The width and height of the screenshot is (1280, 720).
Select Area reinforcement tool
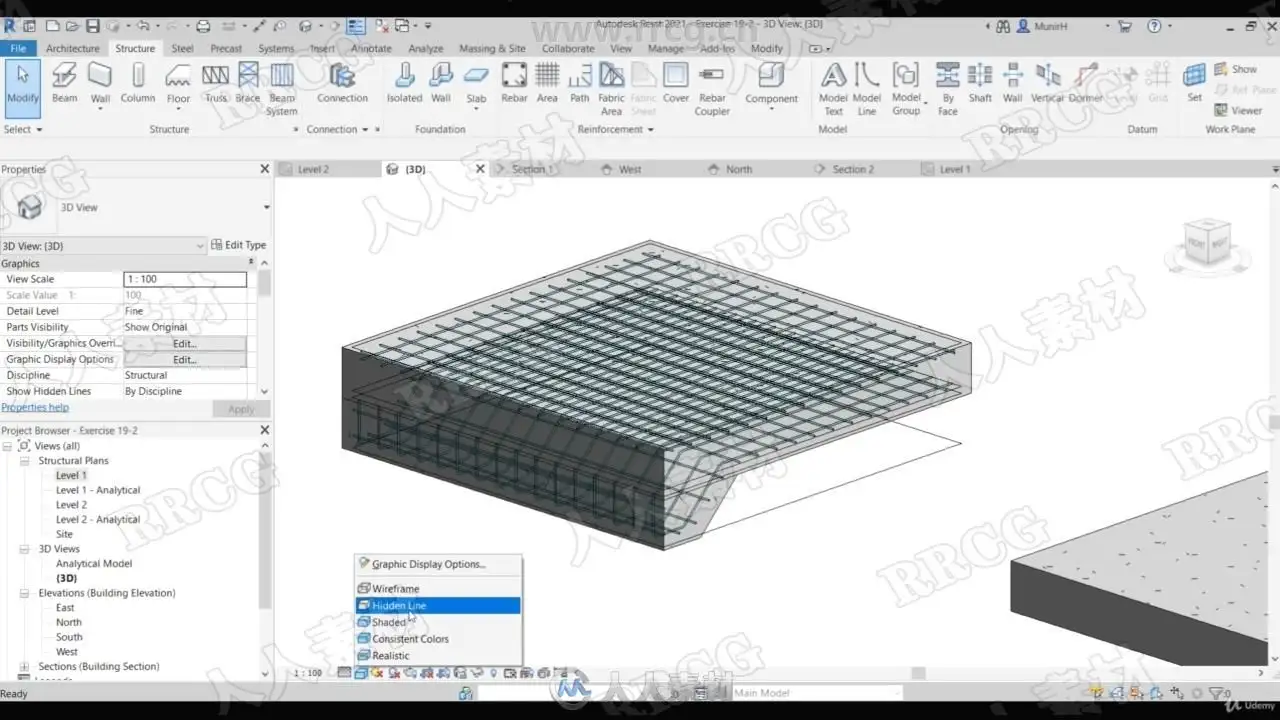click(x=547, y=82)
